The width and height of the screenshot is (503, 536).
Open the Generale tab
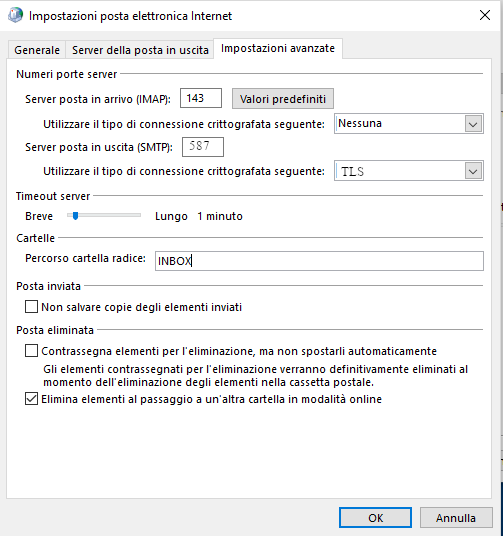click(x=37, y=50)
